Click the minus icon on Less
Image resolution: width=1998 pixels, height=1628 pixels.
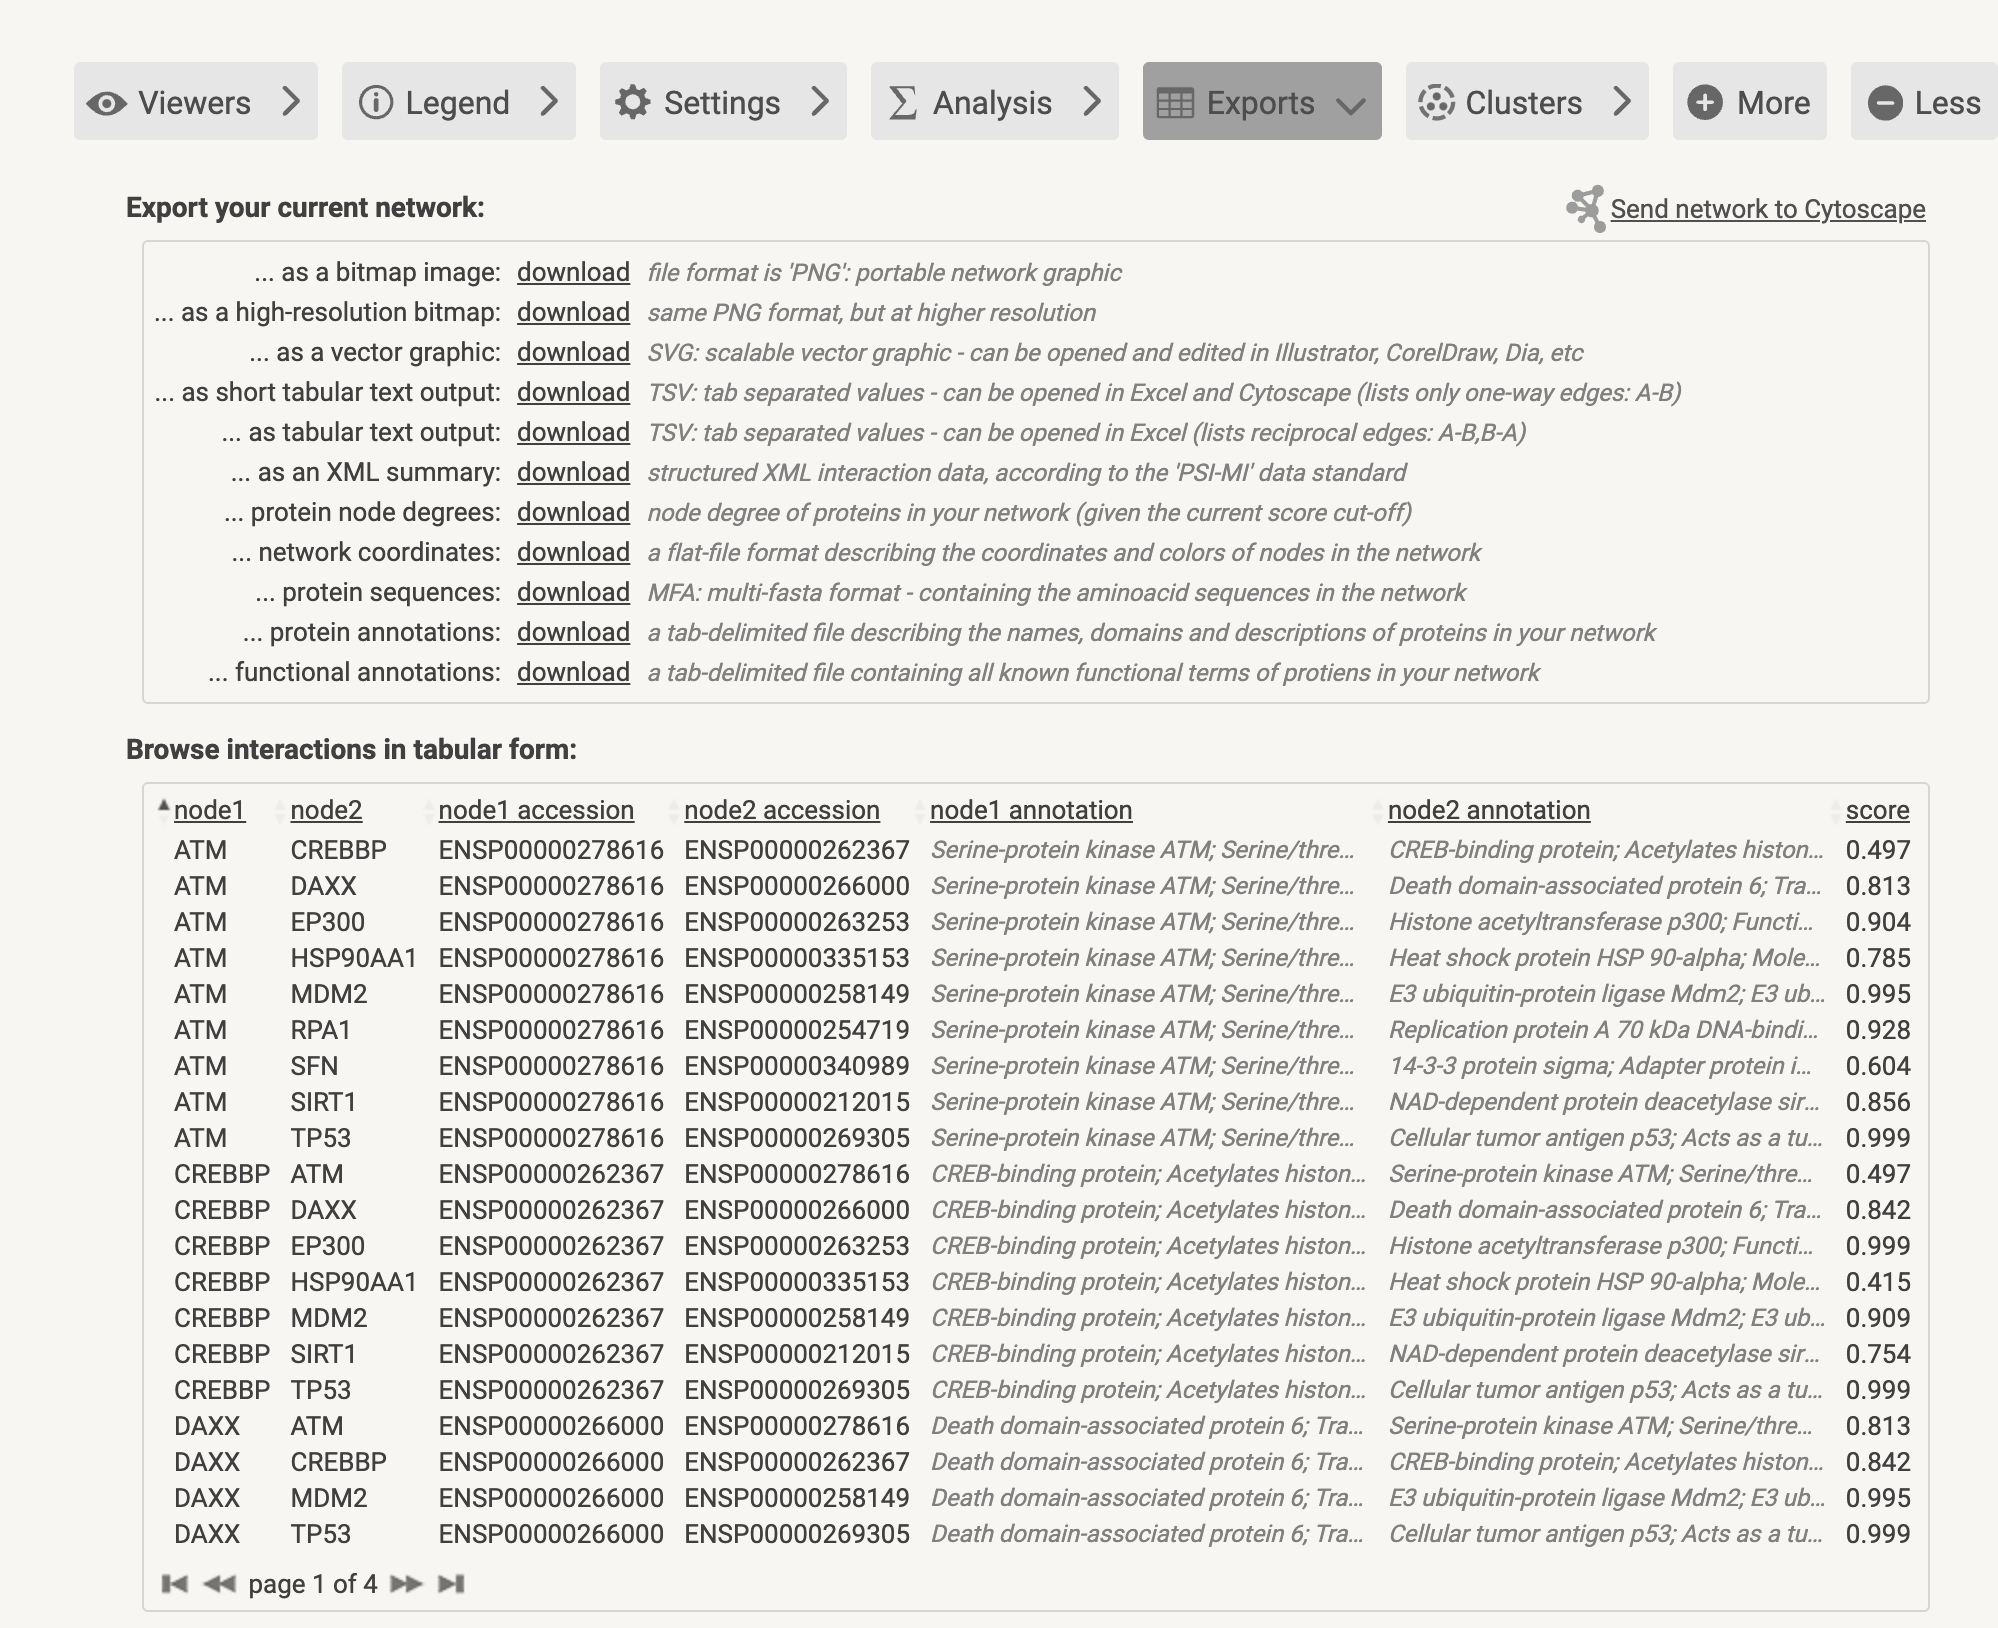click(1884, 102)
